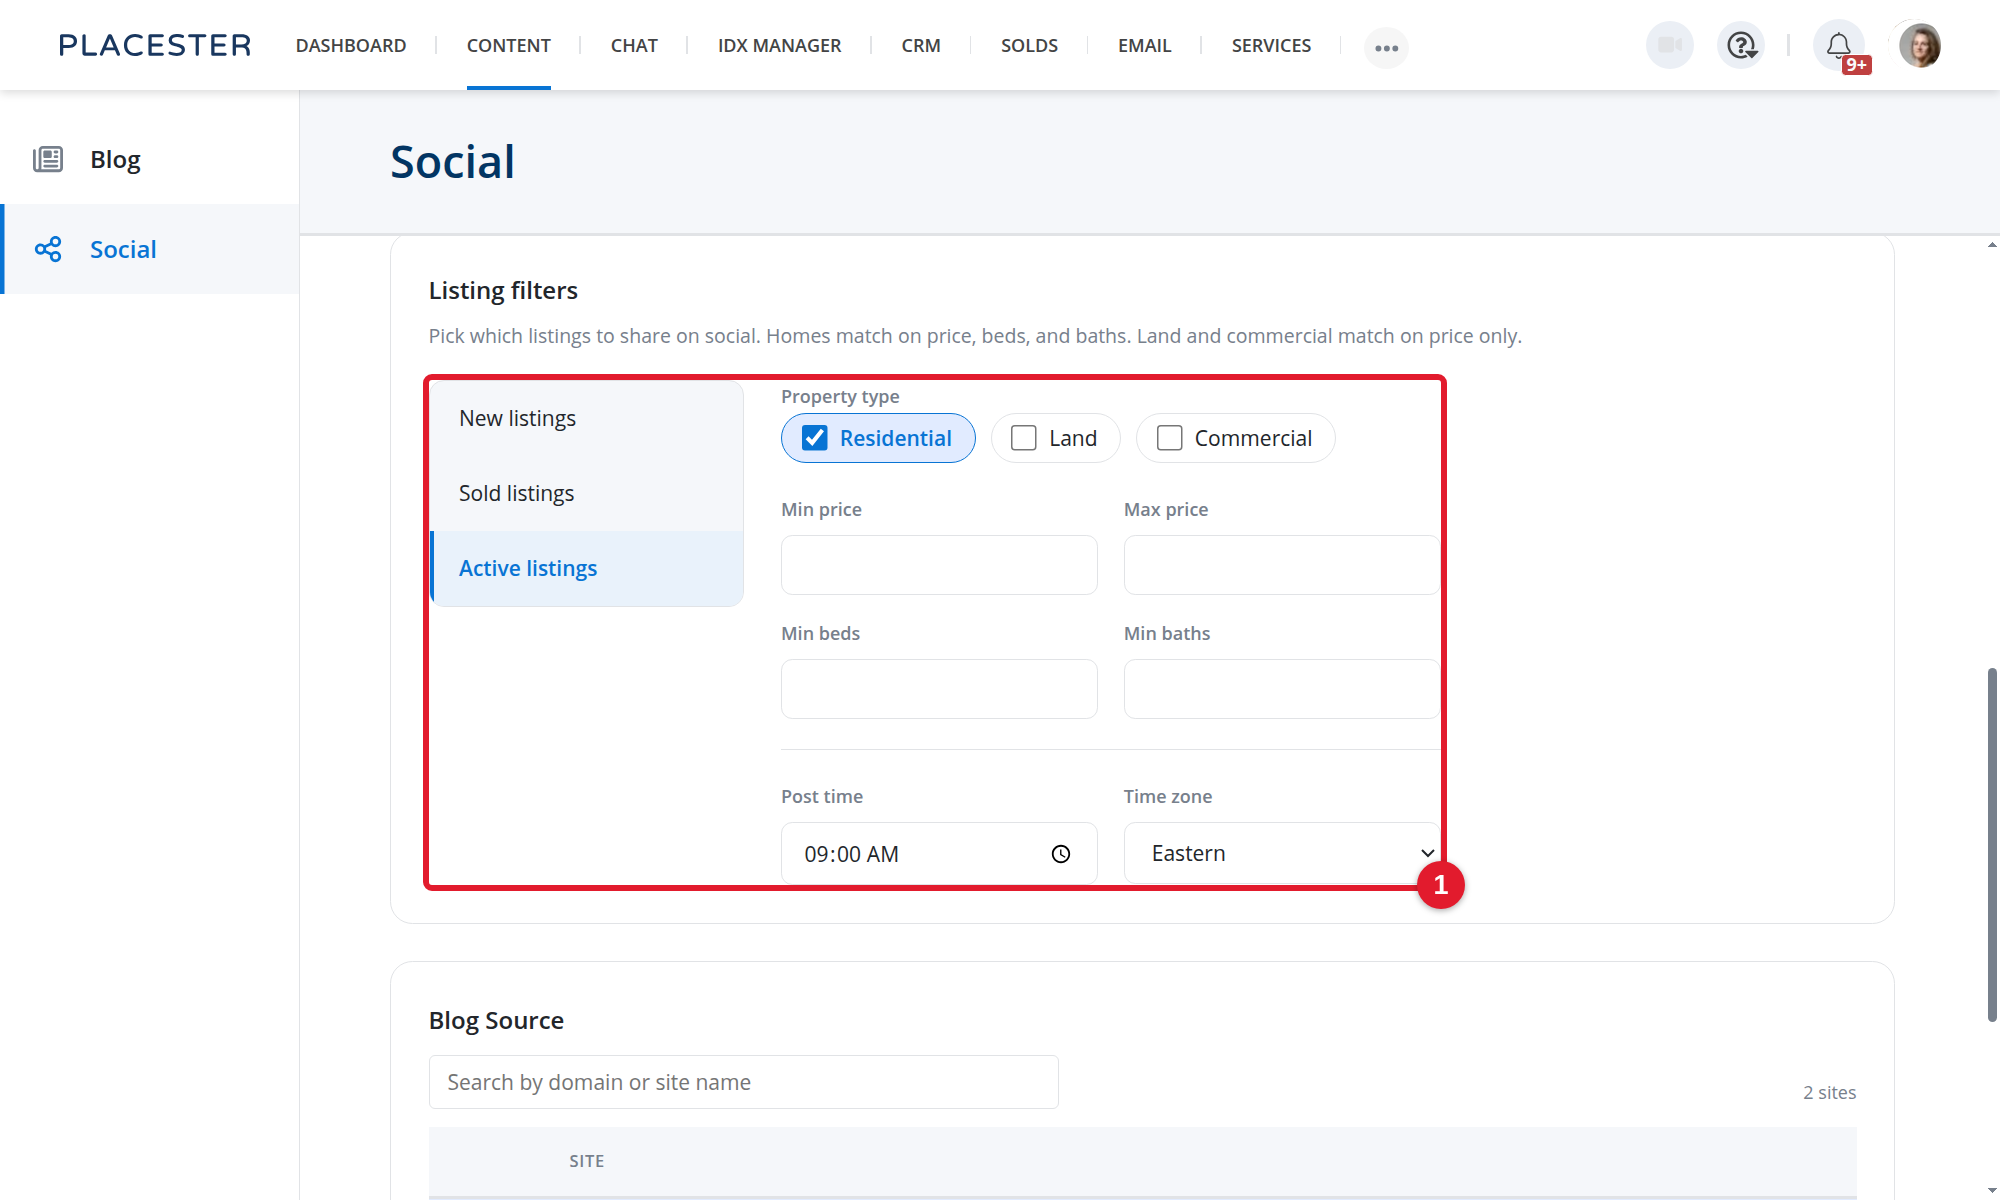Select the Social sidebar item
Screen dimensions: 2000x1200
click(x=150, y=249)
